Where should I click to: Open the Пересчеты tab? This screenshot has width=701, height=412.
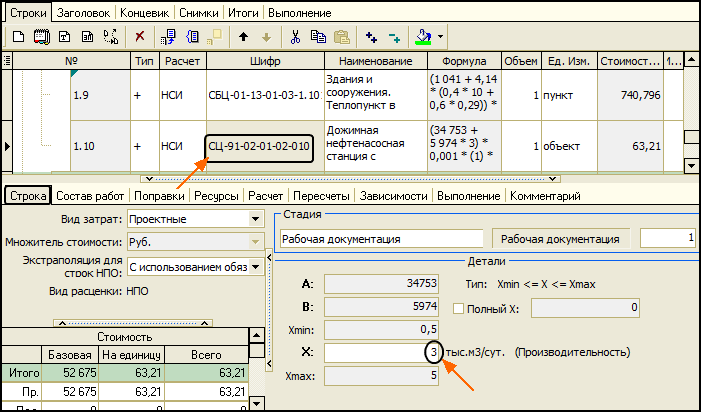[321, 196]
